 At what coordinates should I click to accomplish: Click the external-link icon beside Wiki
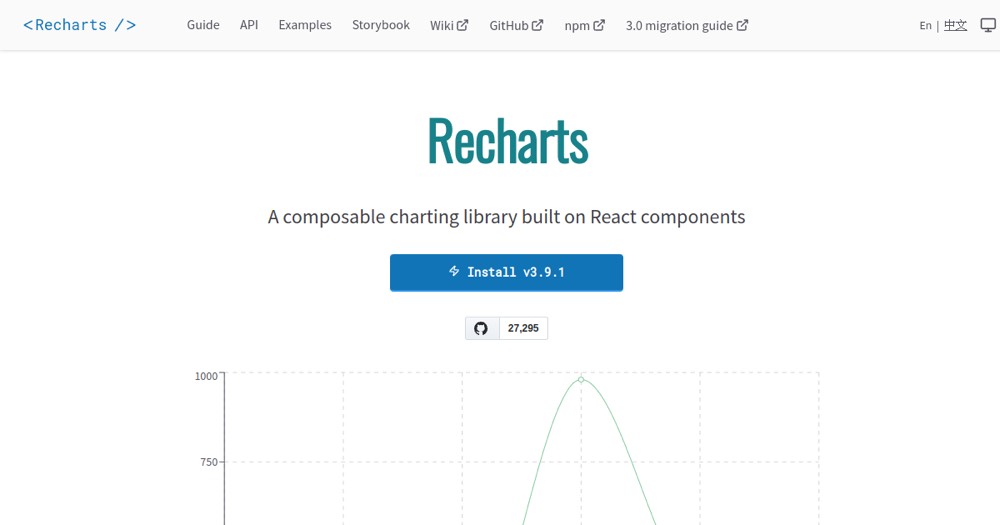click(x=462, y=25)
